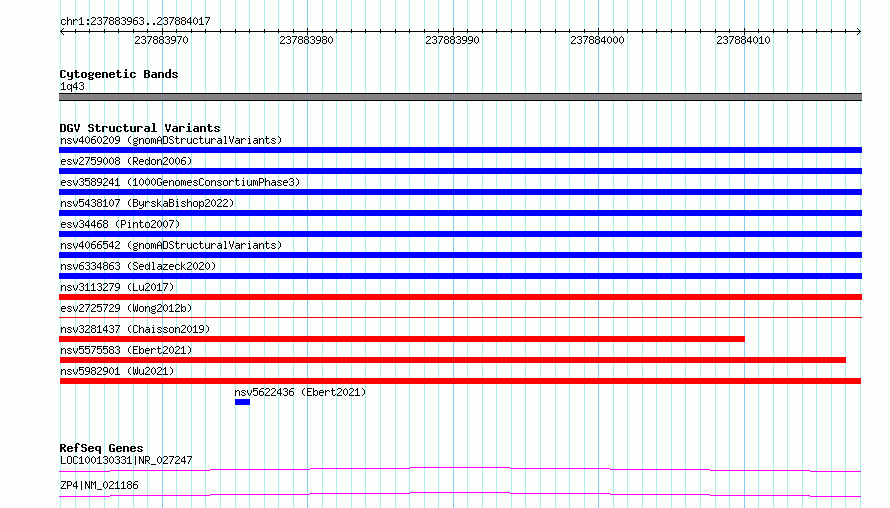Click variant label esv3589241 (1000GenomesConsortiumPhase3)
The width and height of the screenshot is (890, 508).
[180, 182]
